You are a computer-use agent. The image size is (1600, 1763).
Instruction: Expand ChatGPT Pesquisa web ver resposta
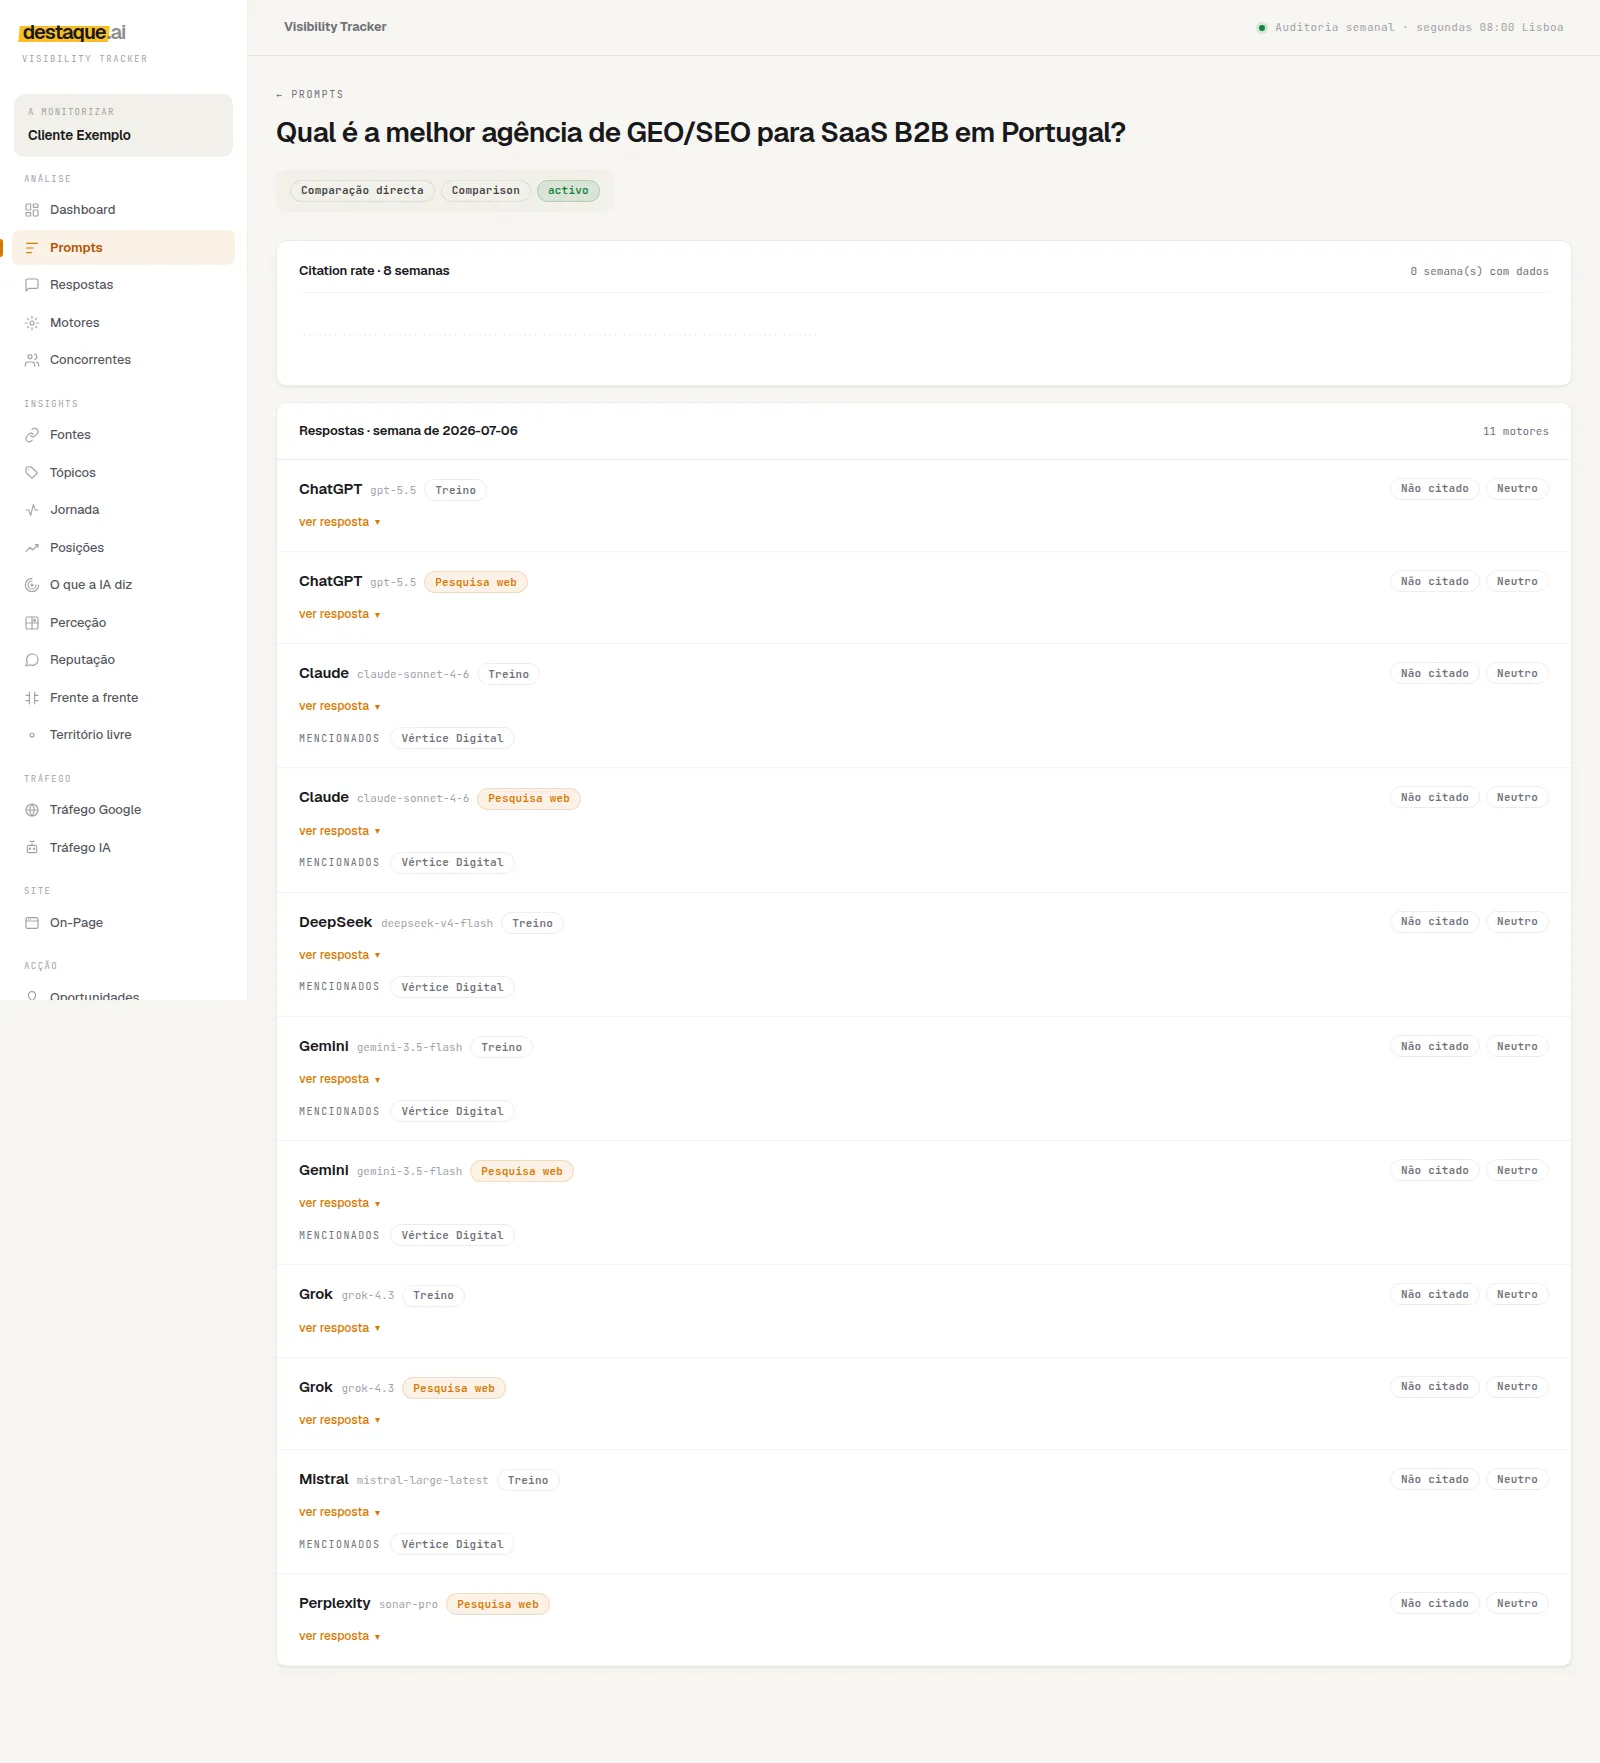coord(339,614)
